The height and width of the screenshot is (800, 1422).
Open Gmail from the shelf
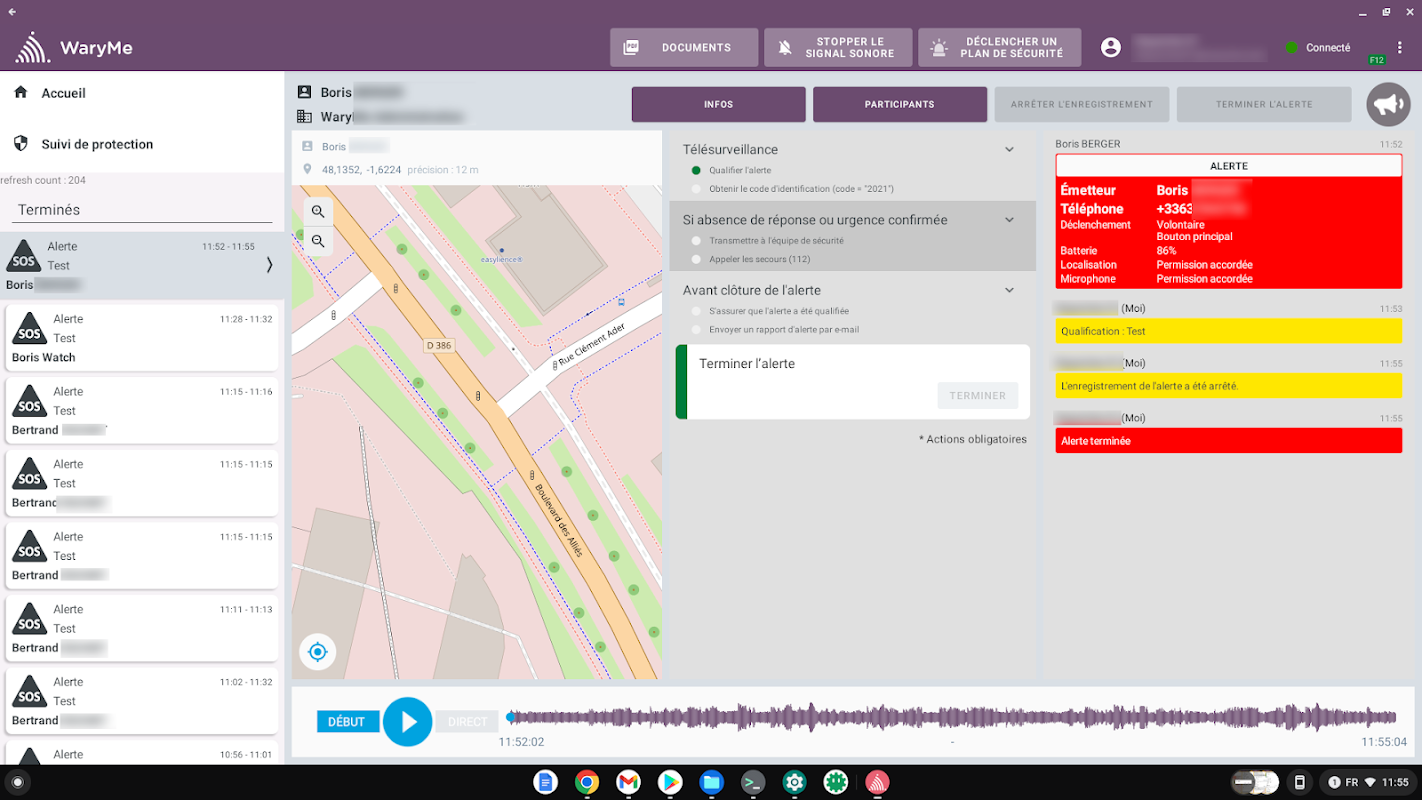pos(628,782)
